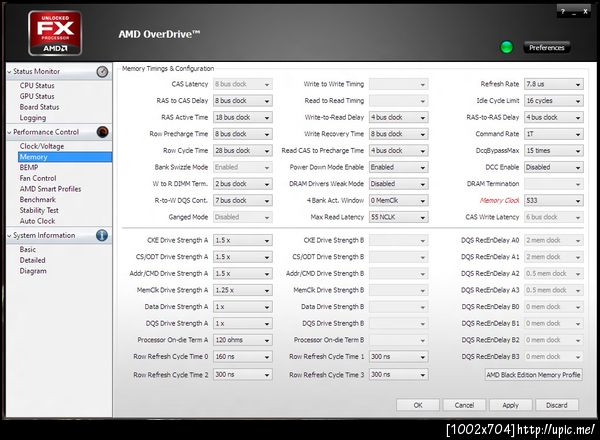Open Row Refresh Cycle Time 3 dropdown
600x440 pixels.
[x=398, y=375]
